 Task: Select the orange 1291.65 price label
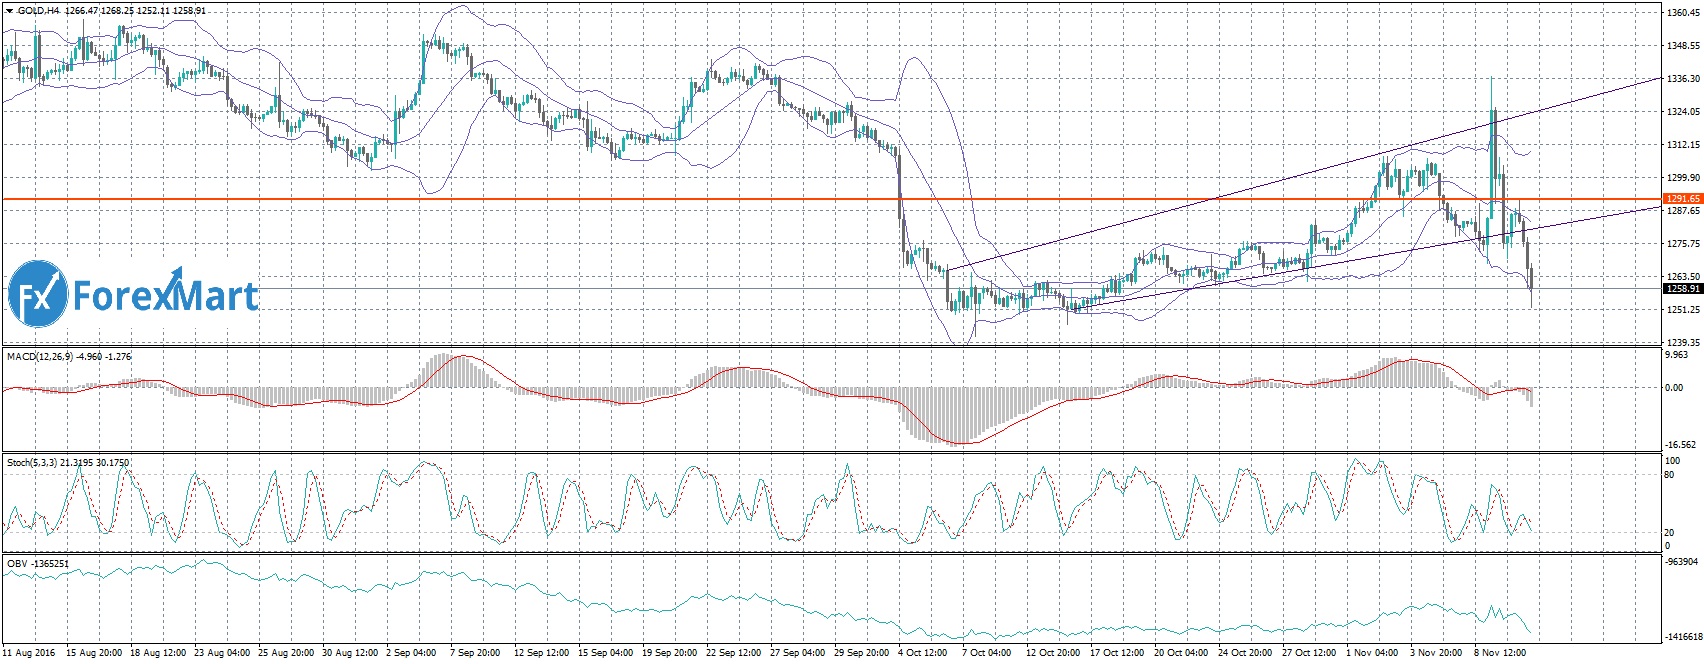[x=1682, y=199]
